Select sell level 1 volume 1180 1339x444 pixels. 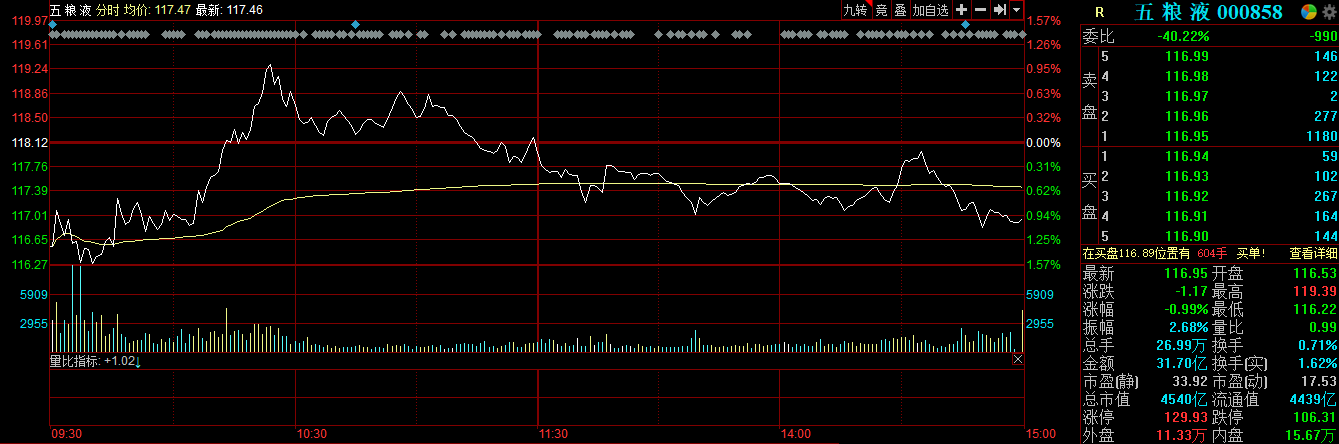(1321, 137)
